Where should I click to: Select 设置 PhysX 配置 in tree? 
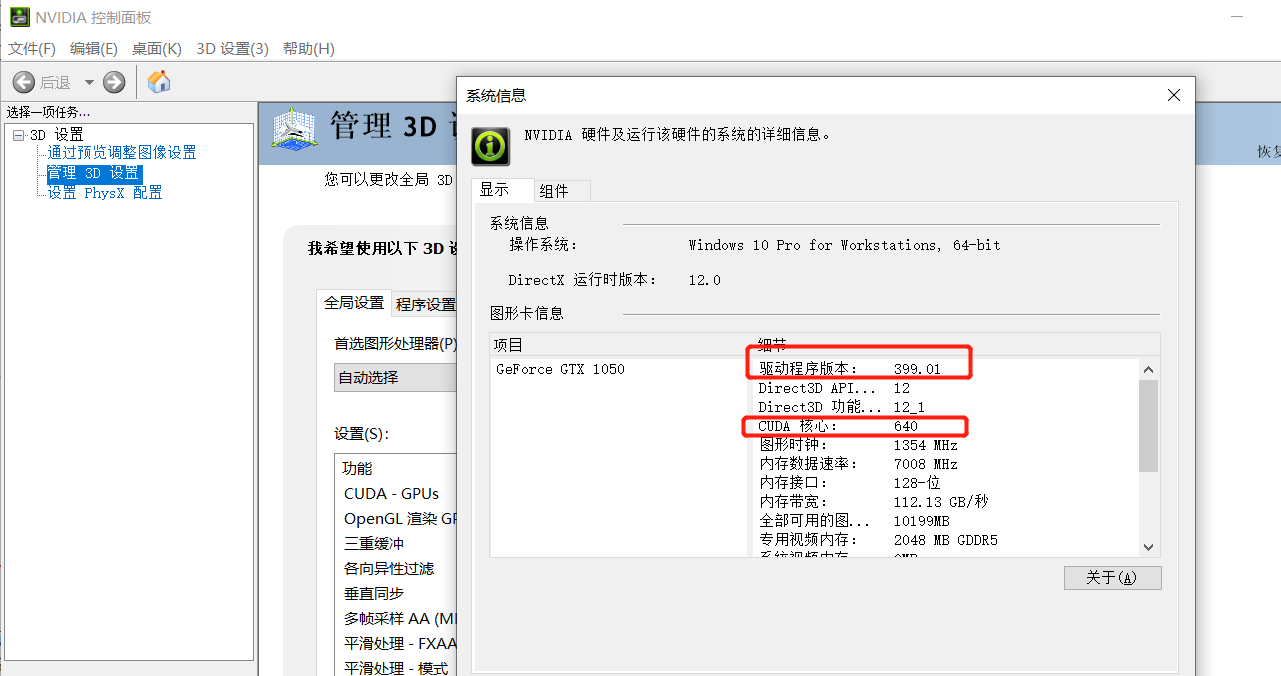[x=105, y=193]
